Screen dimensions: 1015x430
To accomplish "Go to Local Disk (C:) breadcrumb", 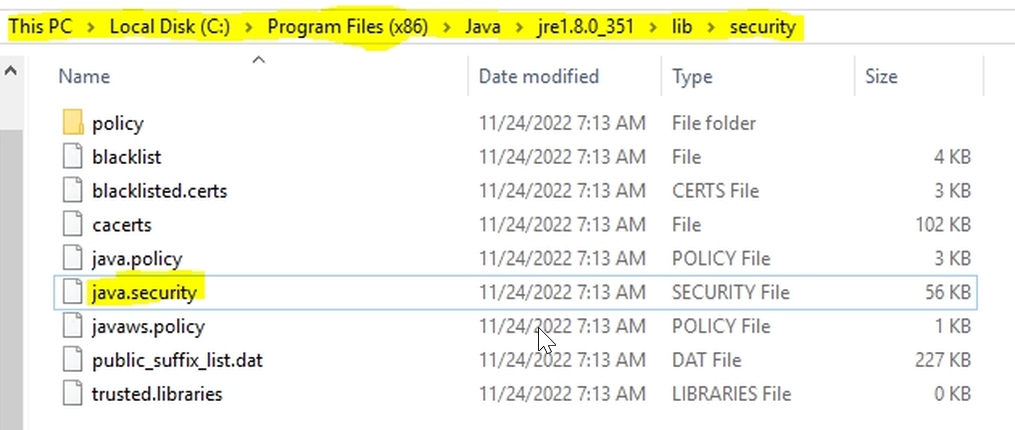I will [170, 27].
